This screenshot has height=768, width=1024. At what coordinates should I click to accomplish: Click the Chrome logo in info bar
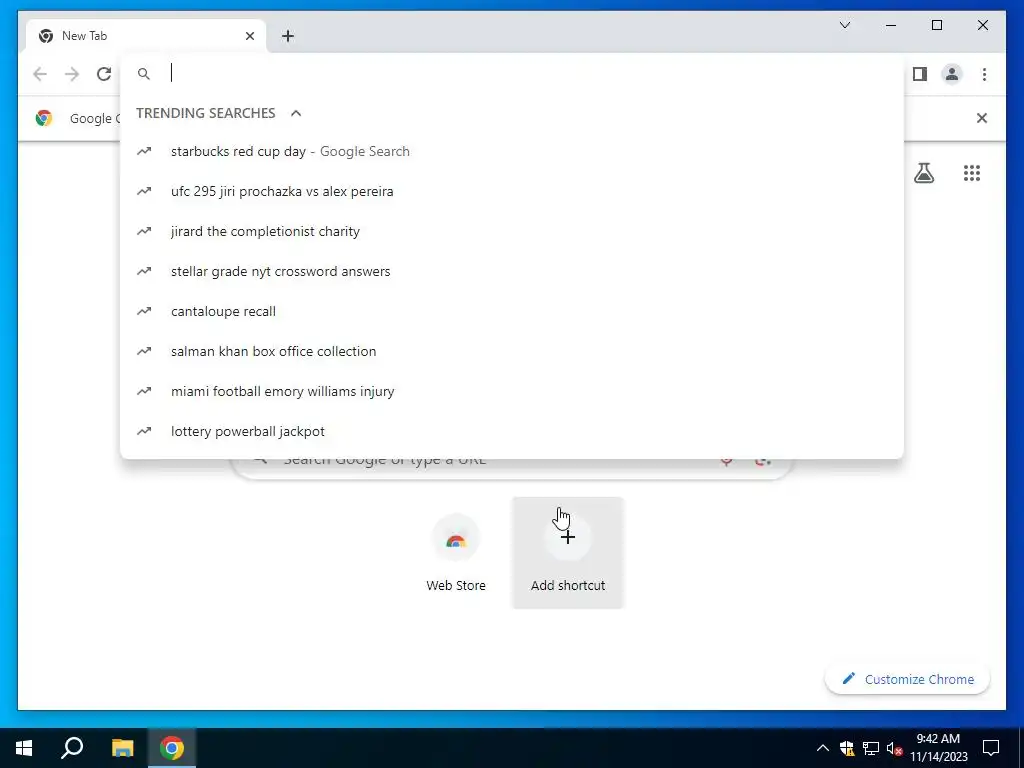[x=44, y=118]
